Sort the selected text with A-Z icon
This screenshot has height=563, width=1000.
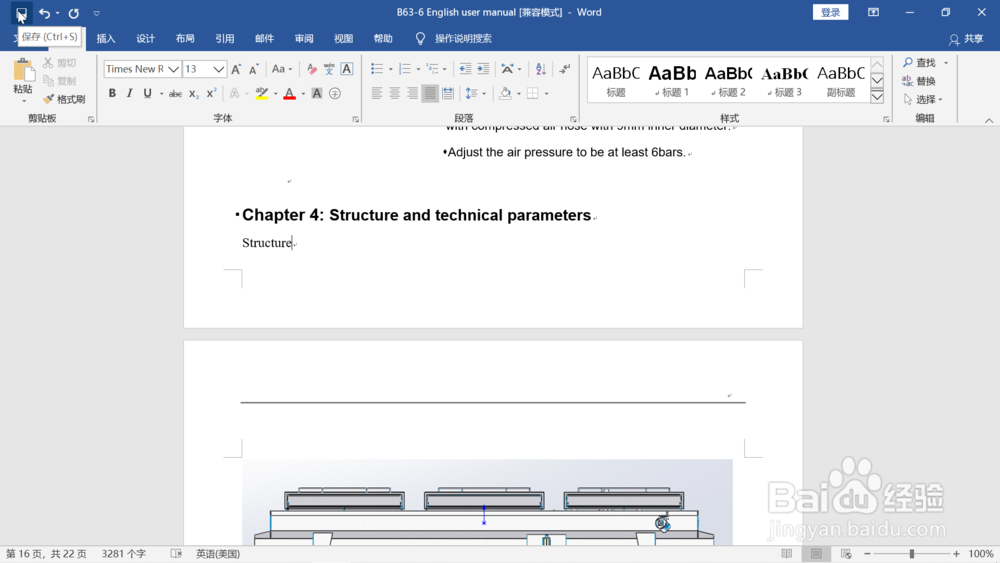tap(541, 69)
